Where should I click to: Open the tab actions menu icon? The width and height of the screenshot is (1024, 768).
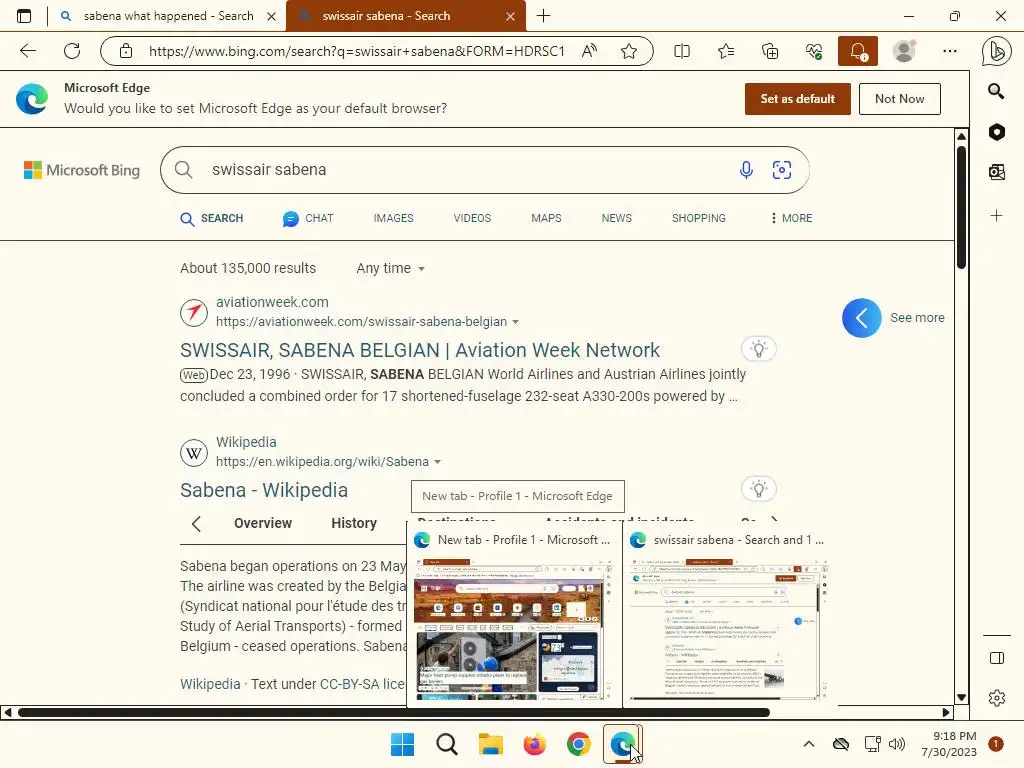24,16
